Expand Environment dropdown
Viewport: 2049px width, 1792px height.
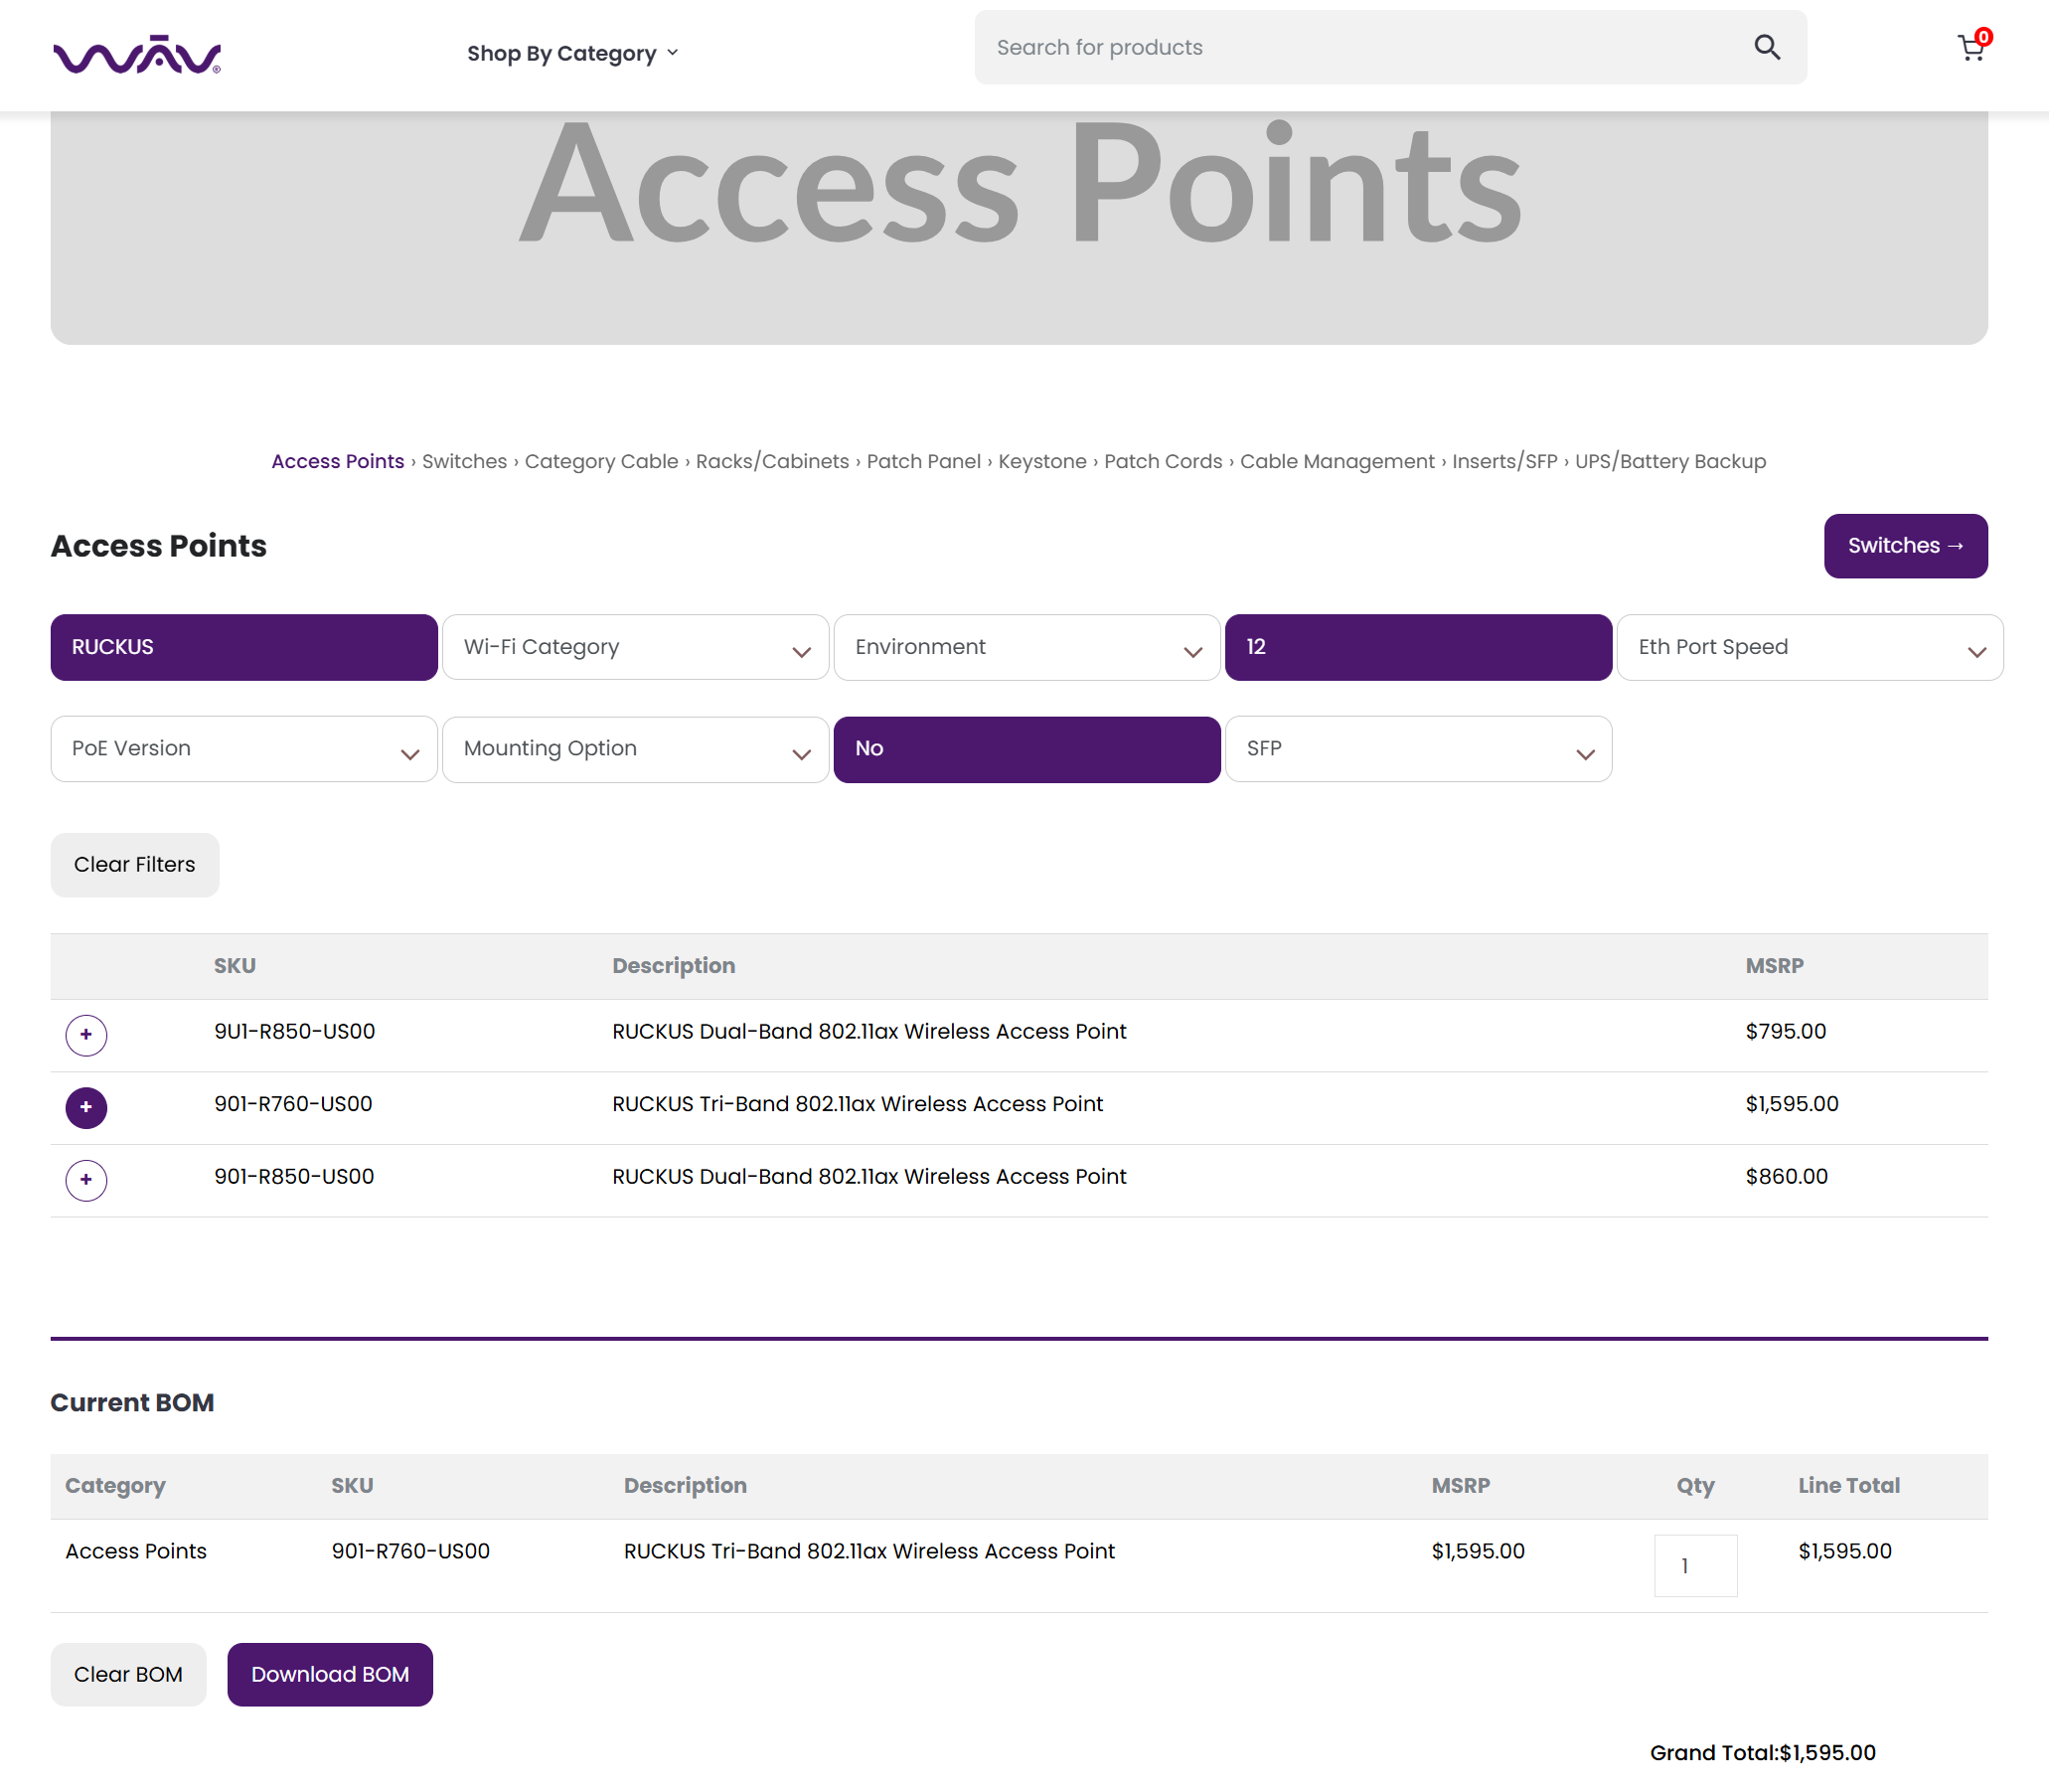(1027, 647)
